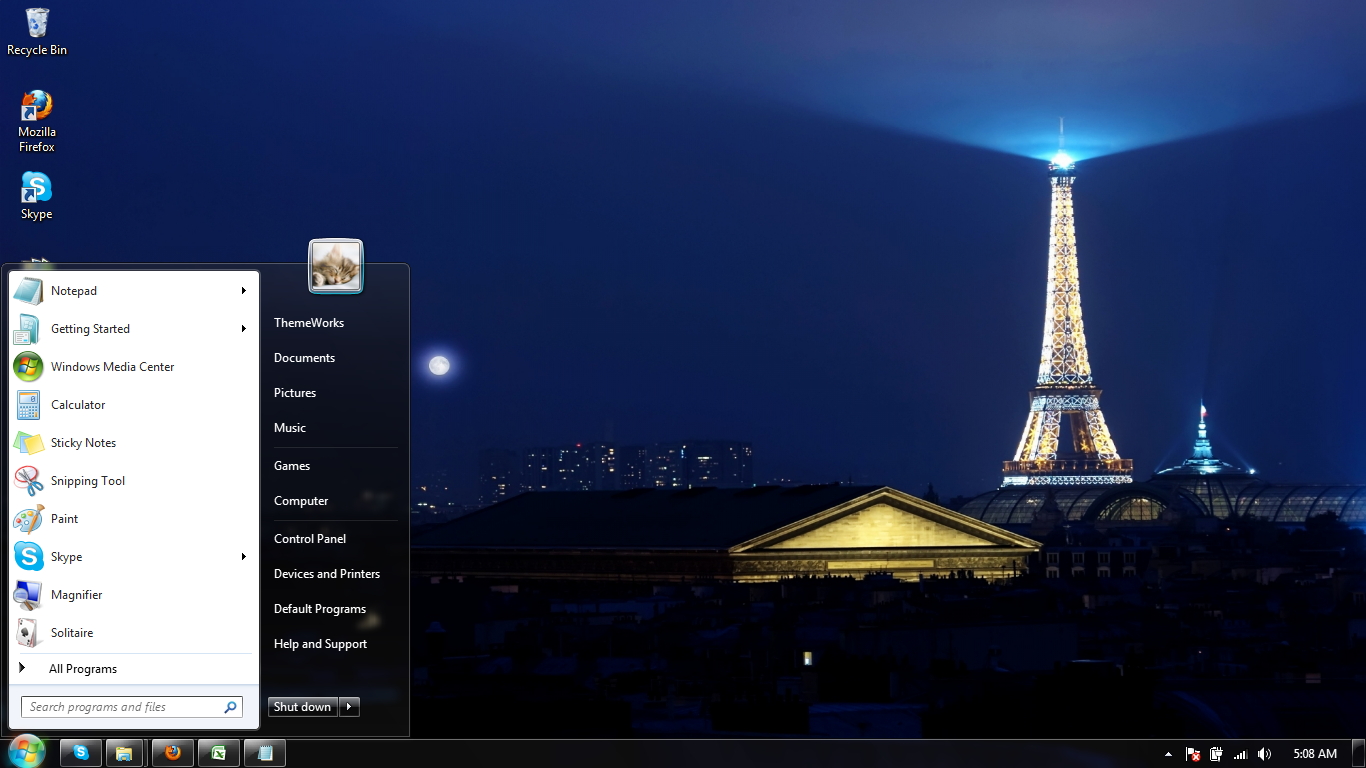Expand the Skype submenu arrow

[244, 557]
